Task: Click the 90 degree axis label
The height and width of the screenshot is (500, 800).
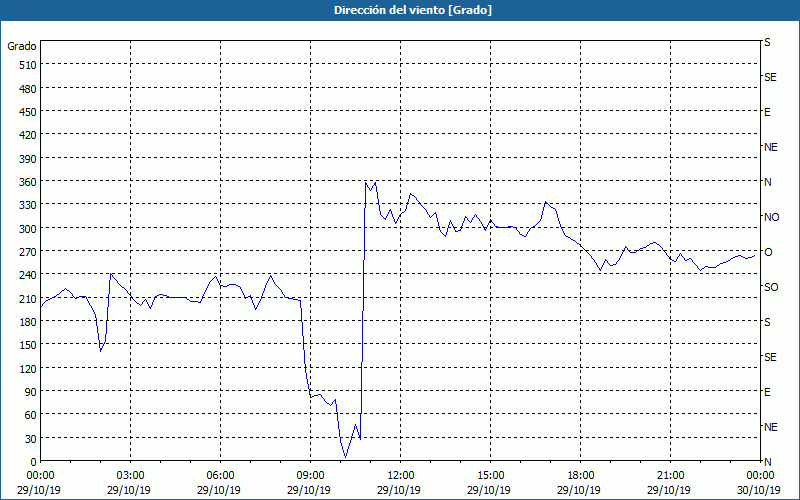Action: (x=31, y=392)
